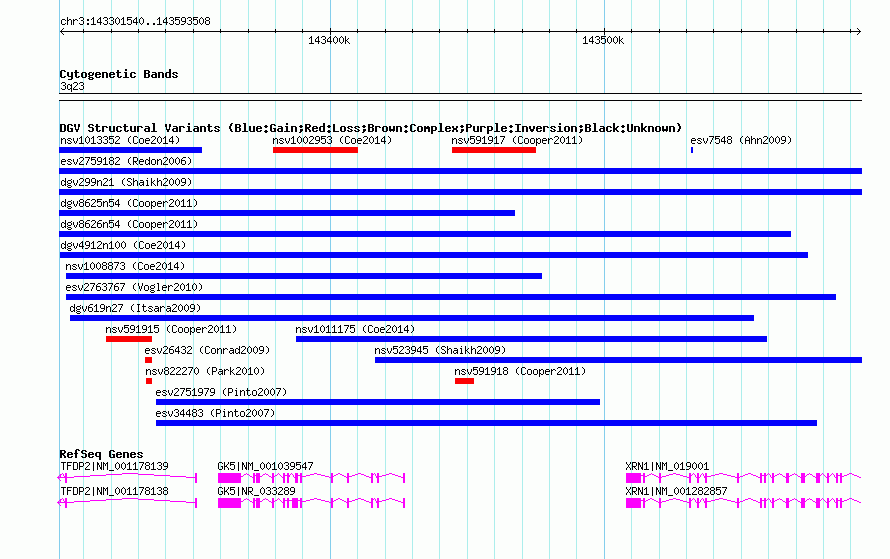Select the 3q23 band label
The height and width of the screenshot is (559, 890).
(x=72, y=86)
